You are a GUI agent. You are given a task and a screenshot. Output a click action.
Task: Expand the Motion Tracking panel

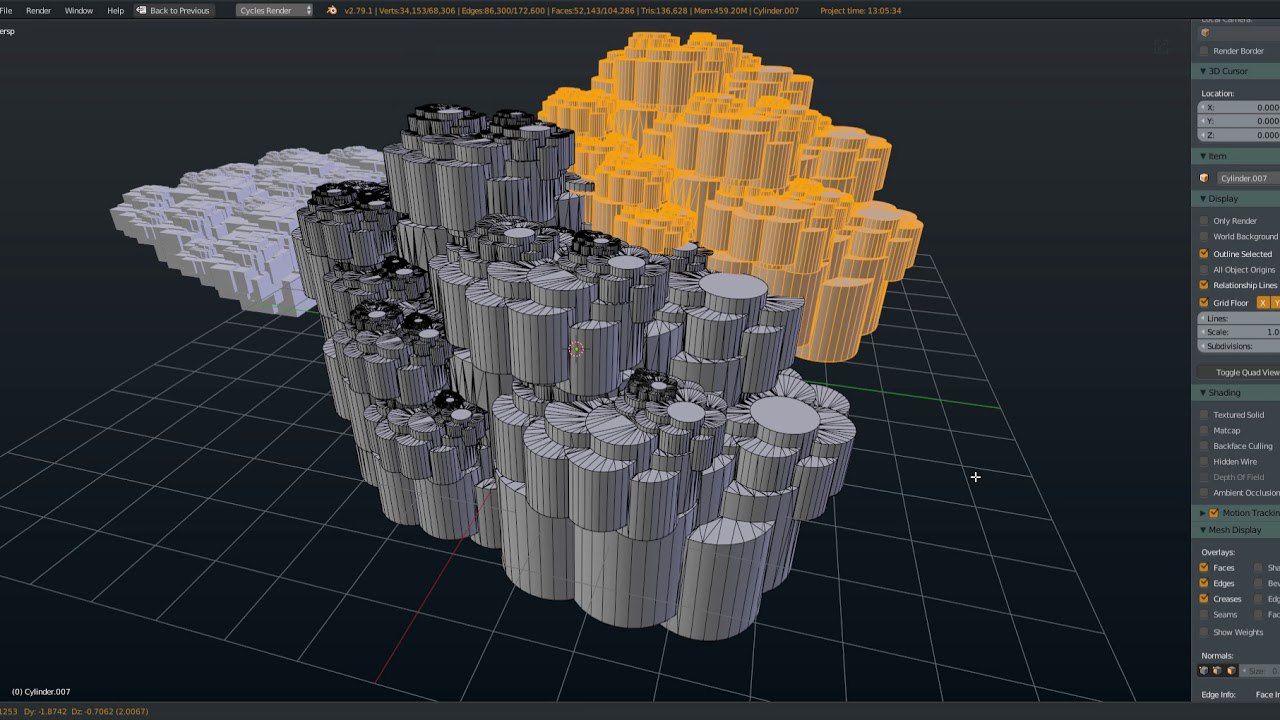pyautogui.click(x=1203, y=513)
